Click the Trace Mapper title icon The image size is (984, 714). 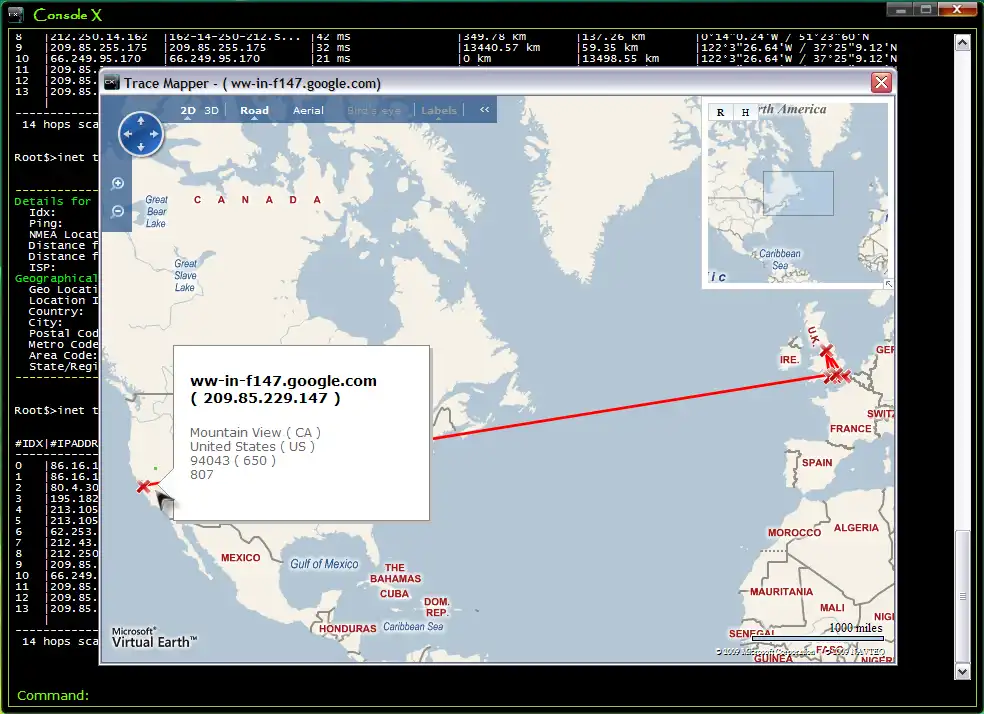112,83
